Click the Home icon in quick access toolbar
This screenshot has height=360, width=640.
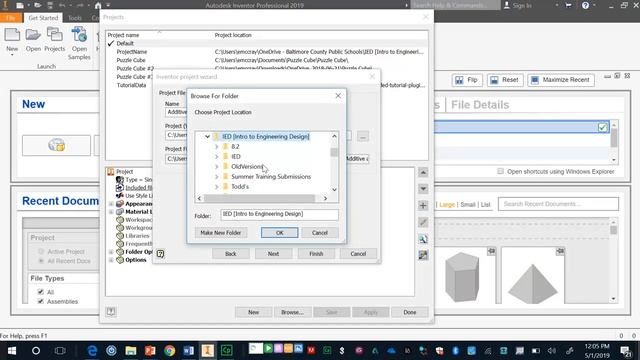[x=98, y=5]
